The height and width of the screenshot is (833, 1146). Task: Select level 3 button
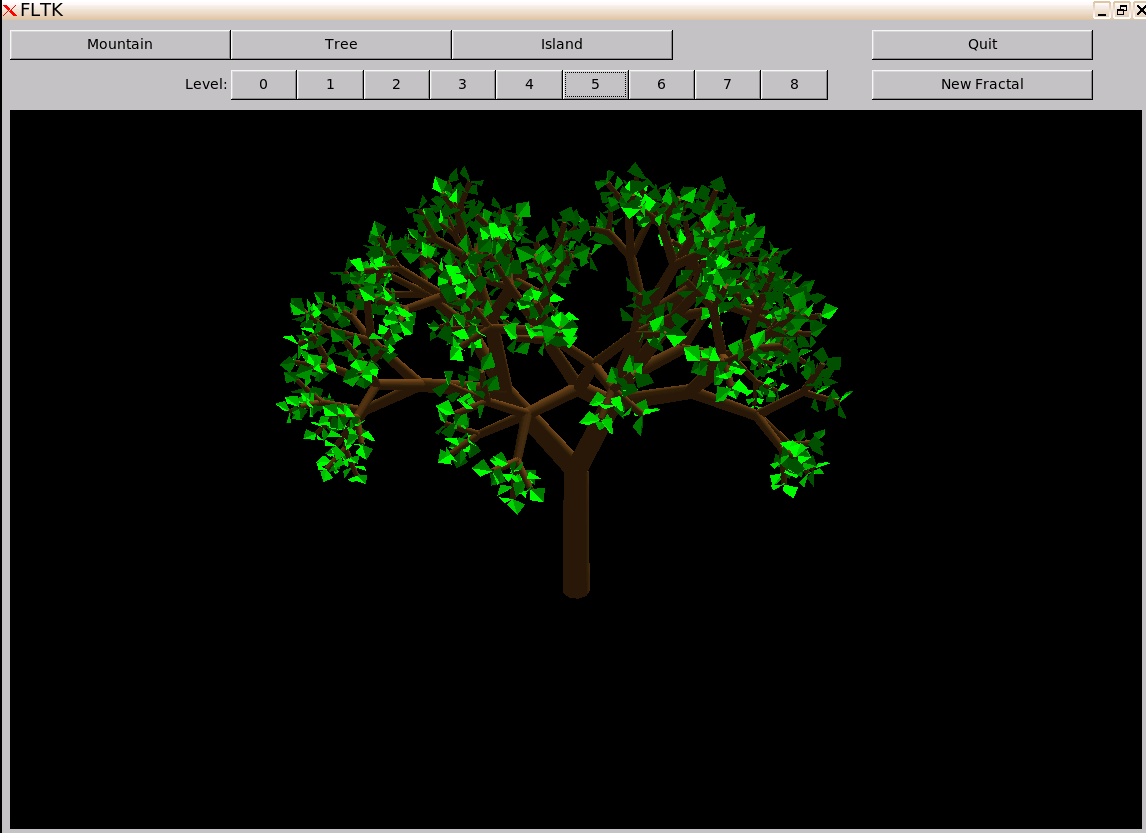pos(462,84)
